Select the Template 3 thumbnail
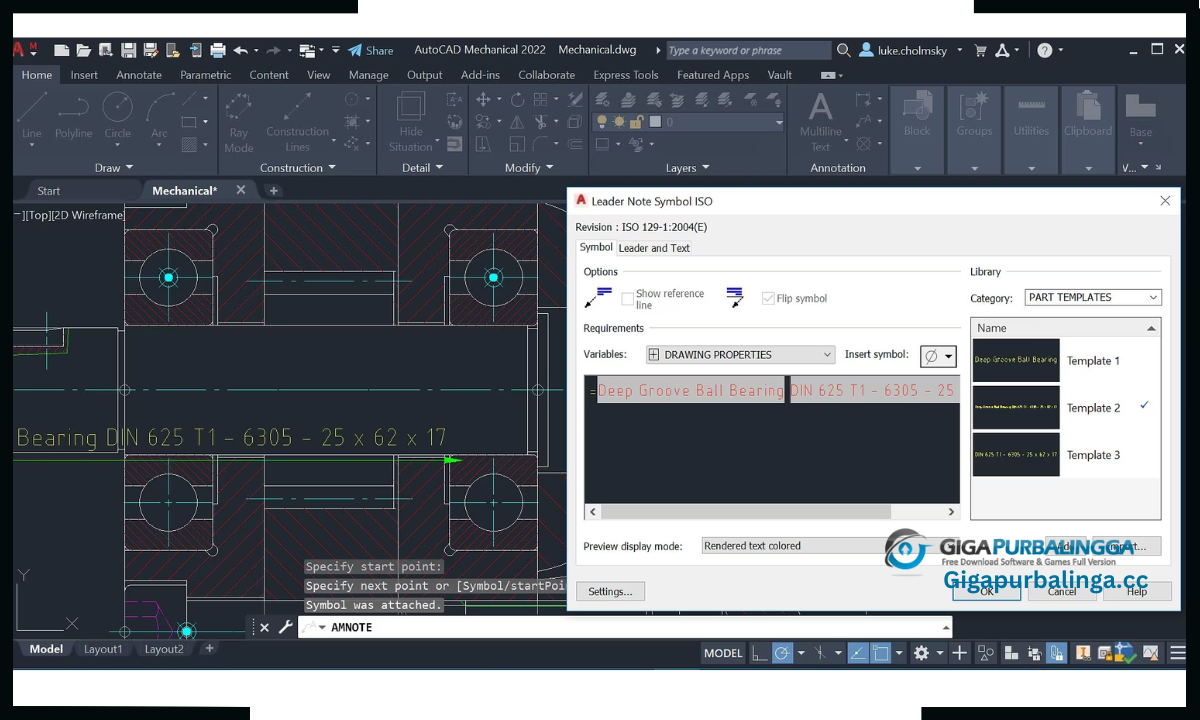 click(x=1016, y=454)
